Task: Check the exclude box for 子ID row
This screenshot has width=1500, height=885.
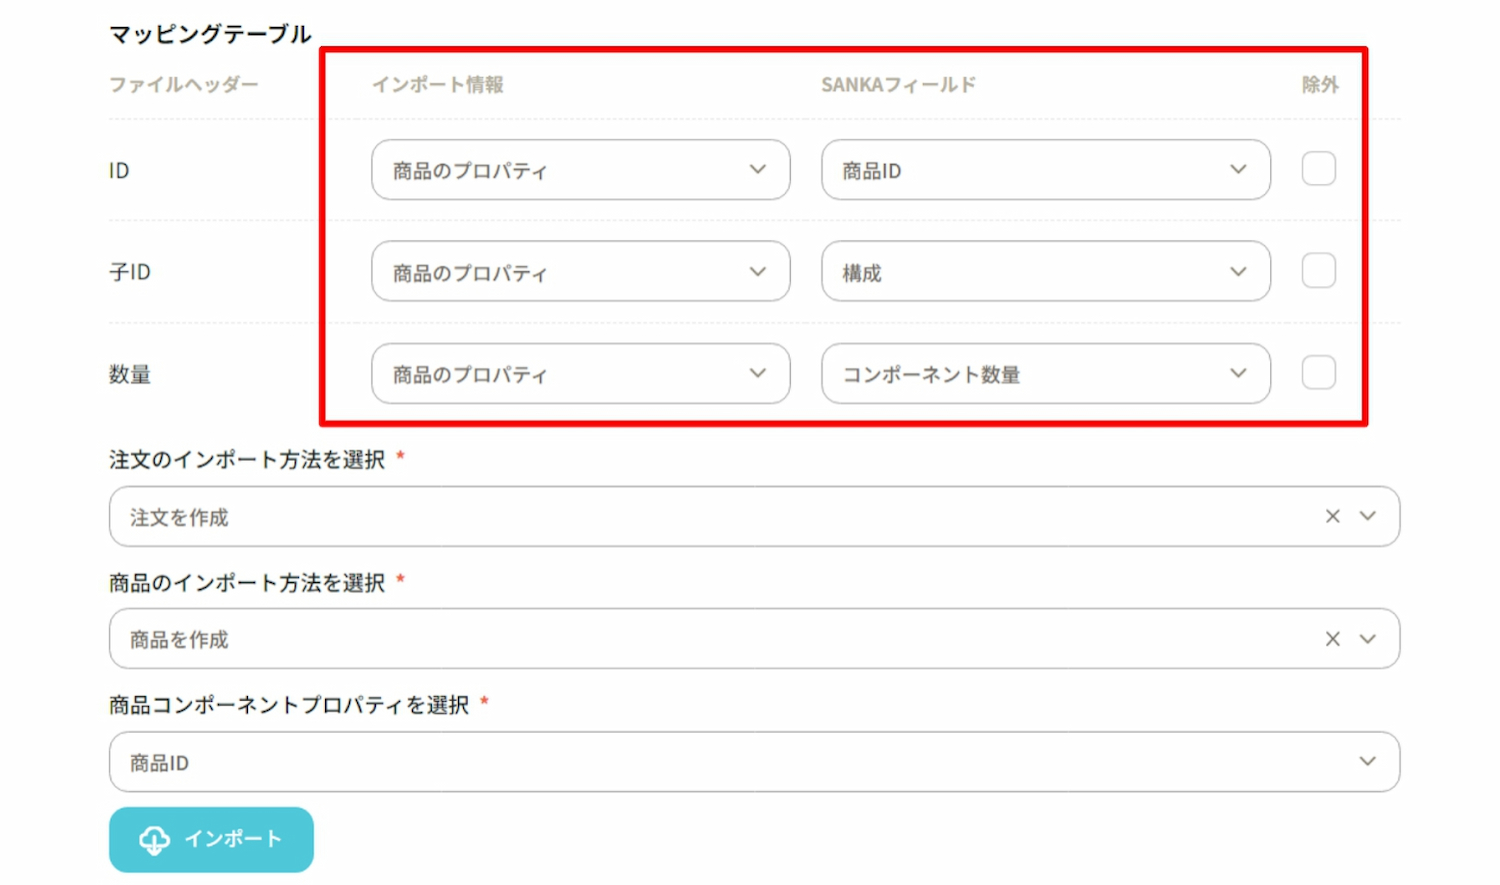Action: click(x=1318, y=271)
